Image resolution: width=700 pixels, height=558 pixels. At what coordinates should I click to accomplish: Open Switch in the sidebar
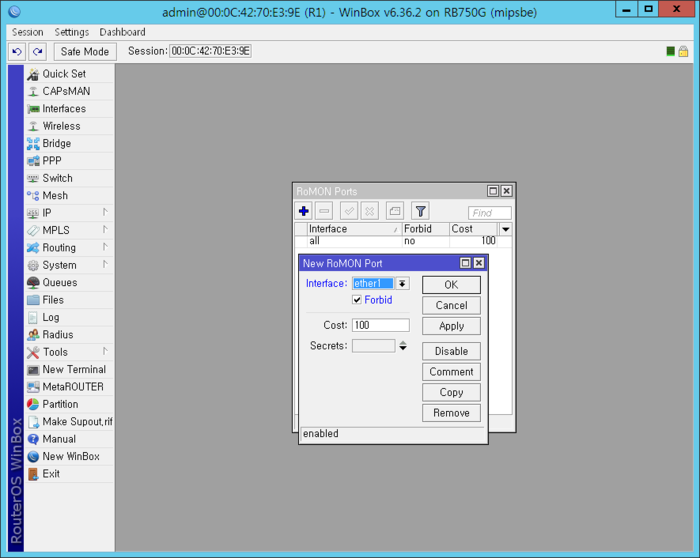[x=69, y=178]
